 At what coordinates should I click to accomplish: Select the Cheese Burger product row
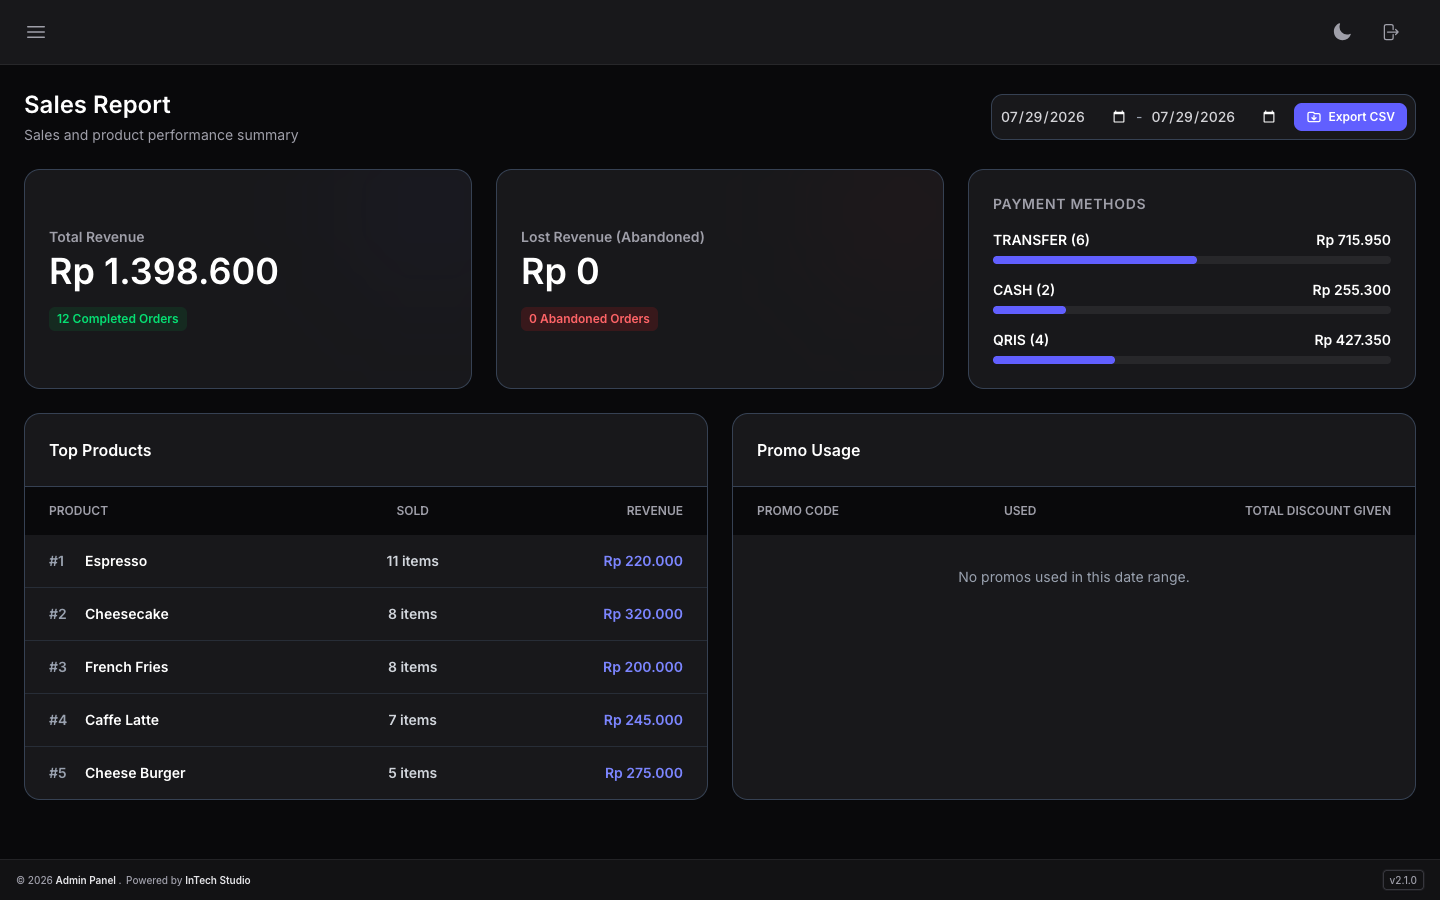coord(366,773)
